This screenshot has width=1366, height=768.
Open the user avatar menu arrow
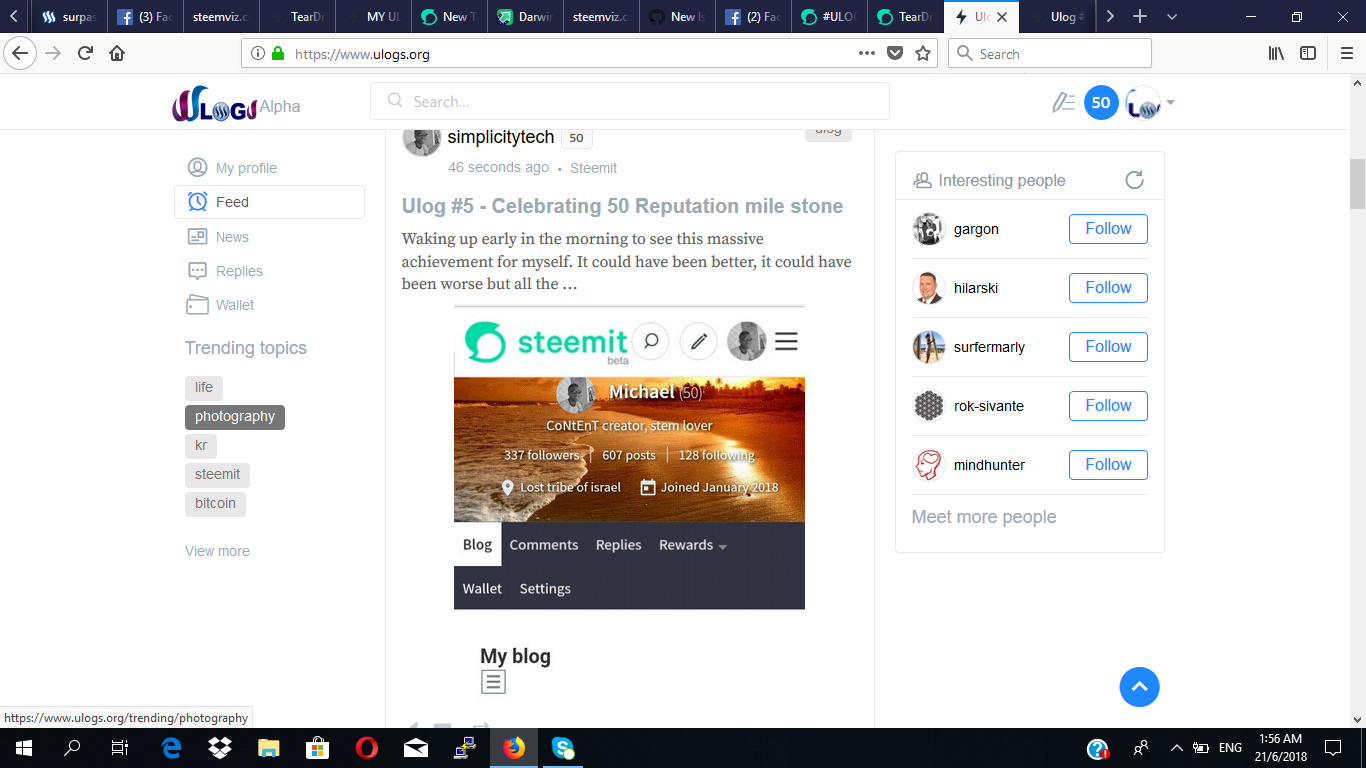click(1171, 103)
